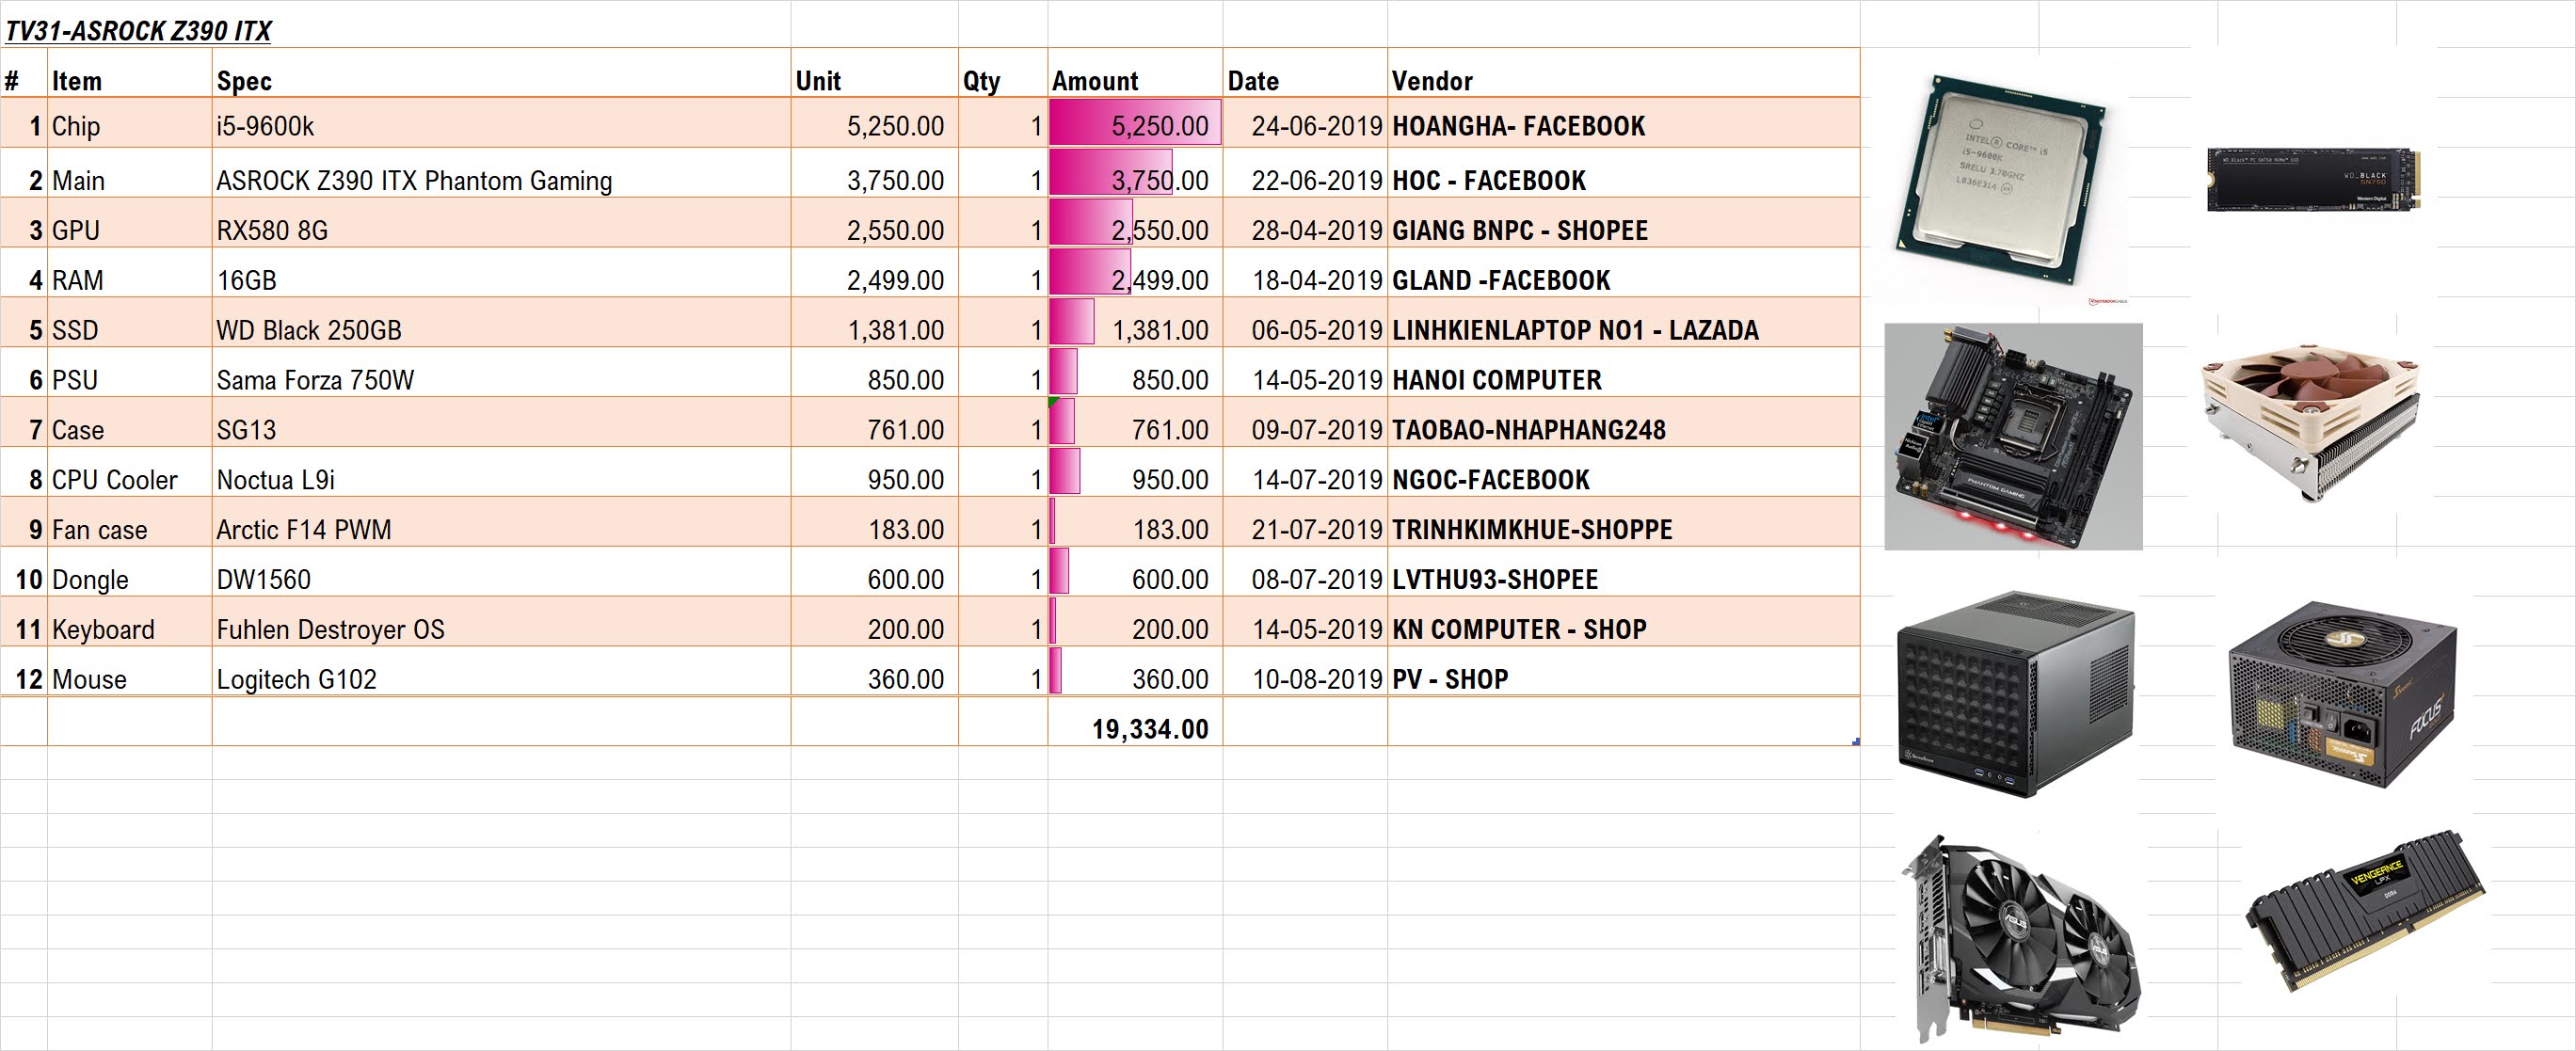2576x1051 pixels.
Task: Select the PSU item cell
Action: pos(129,374)
